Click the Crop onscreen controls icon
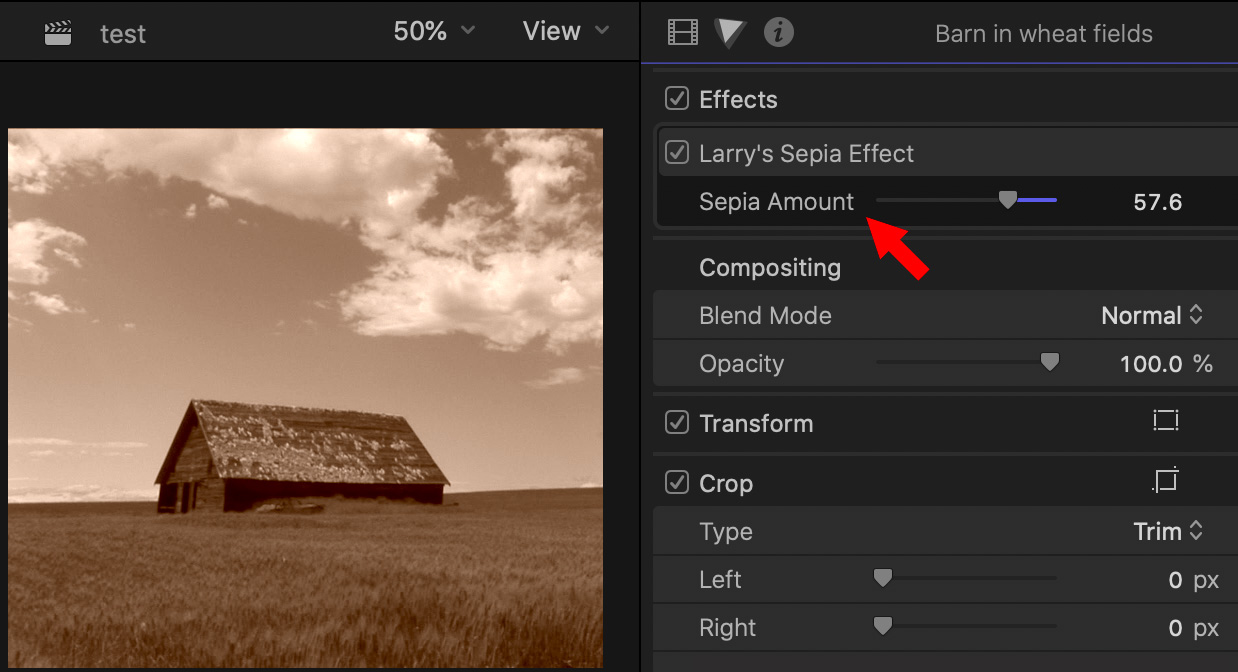The height and width of the screenshot is (672, 1238). (x=1165, y=482)
